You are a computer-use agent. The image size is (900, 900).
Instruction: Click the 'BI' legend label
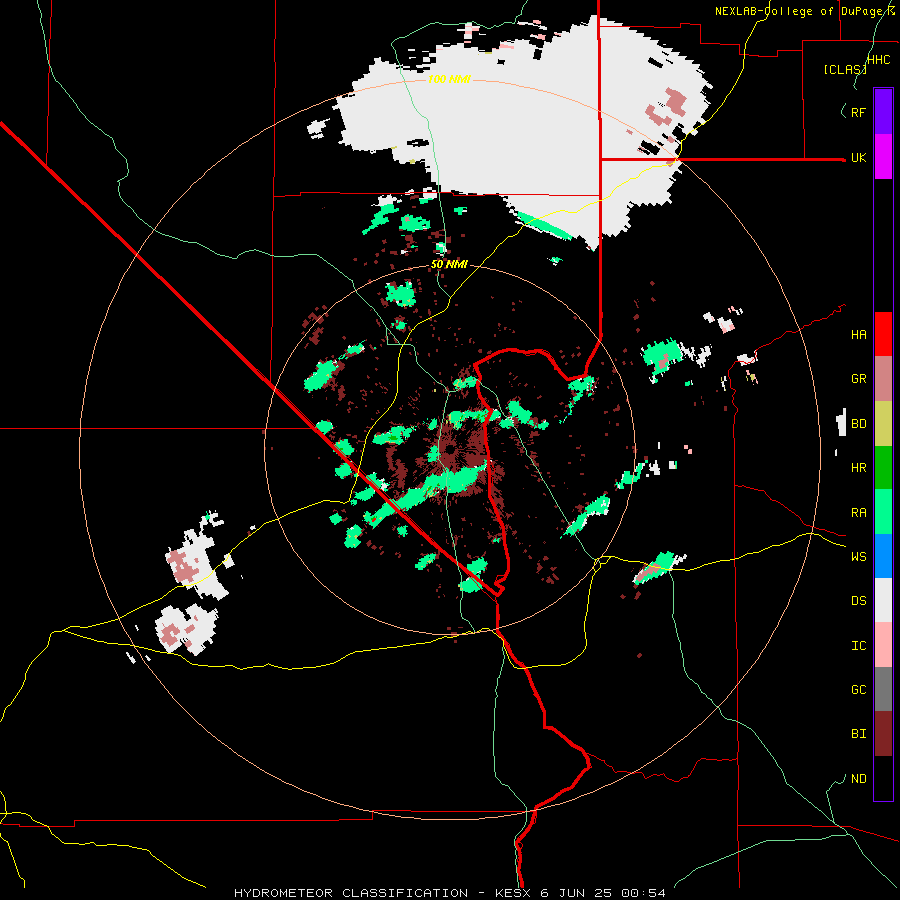click(858, 734)
